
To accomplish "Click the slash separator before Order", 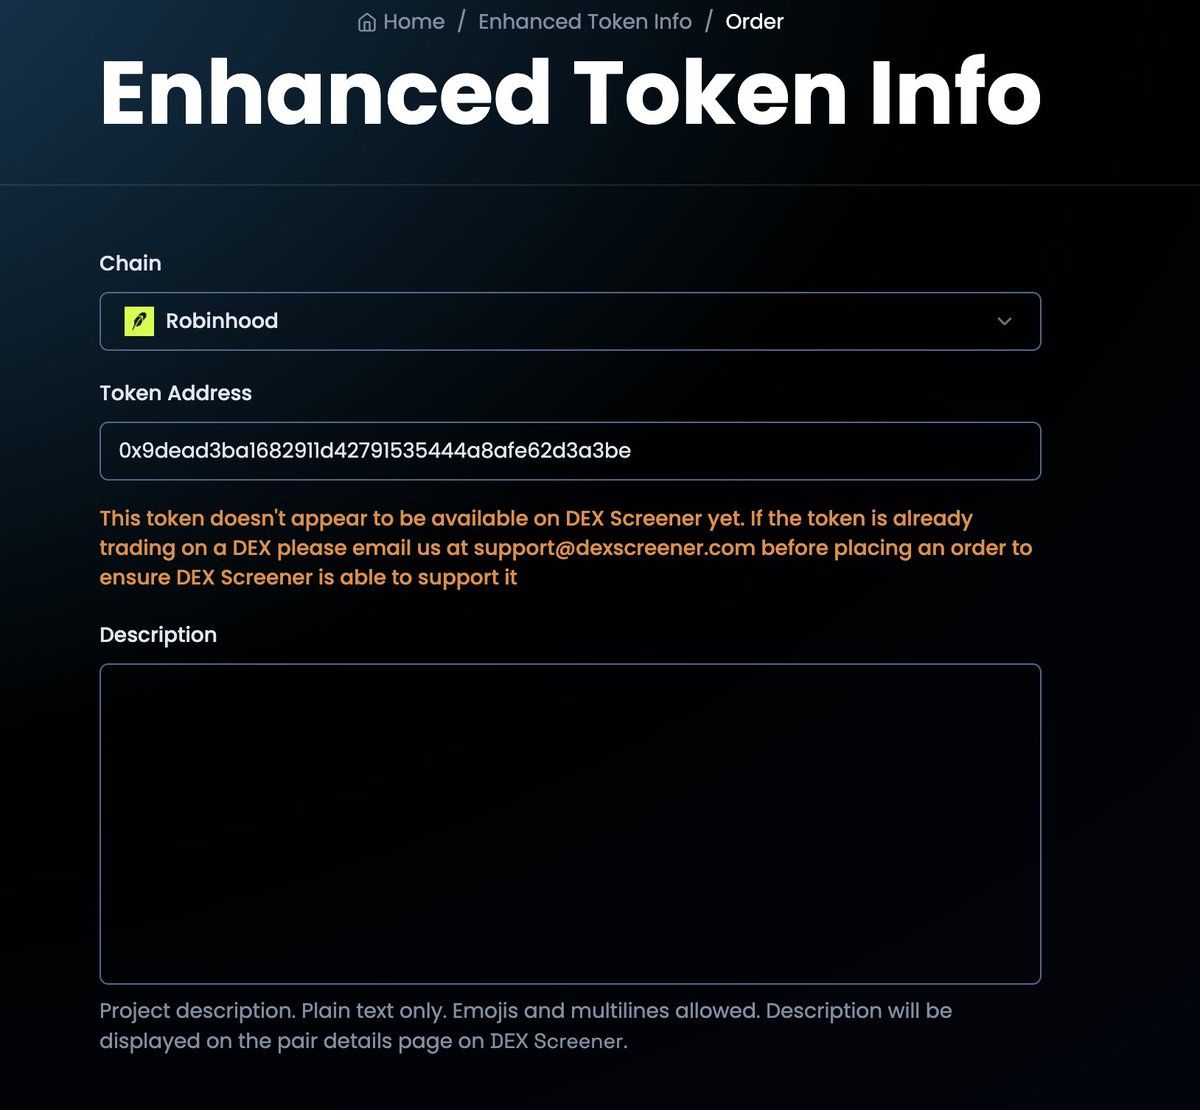I will coord(709,22).
